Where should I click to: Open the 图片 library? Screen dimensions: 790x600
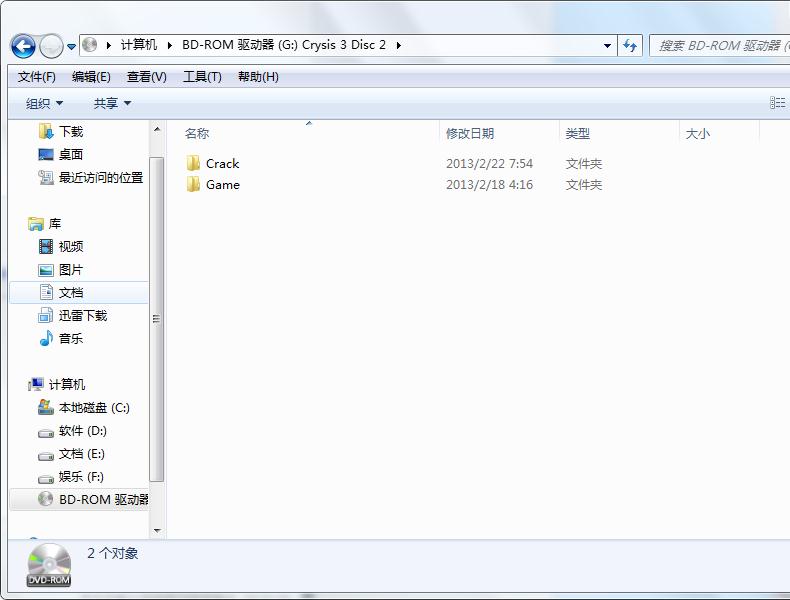point(70,270)
